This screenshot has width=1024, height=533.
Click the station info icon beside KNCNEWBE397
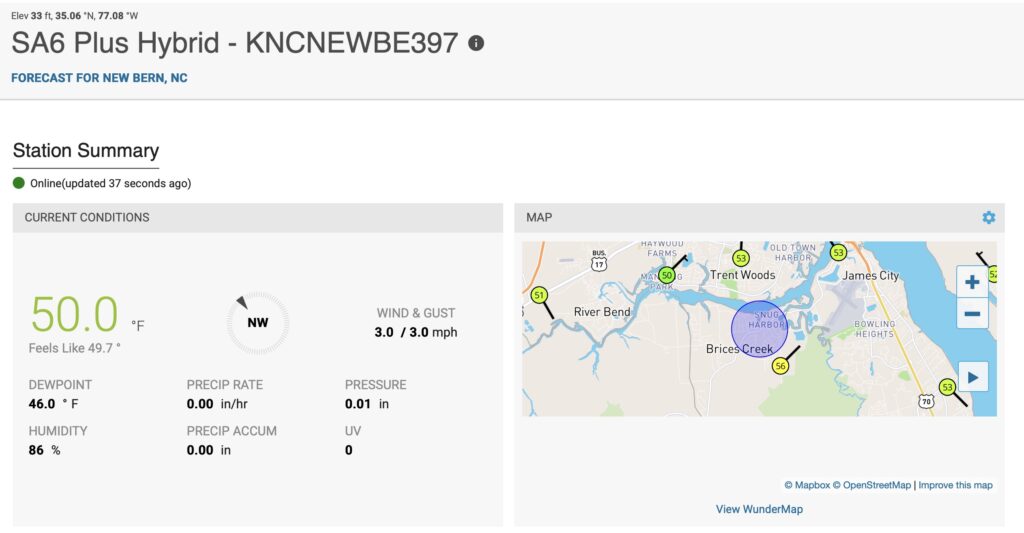tap(476, 43)
